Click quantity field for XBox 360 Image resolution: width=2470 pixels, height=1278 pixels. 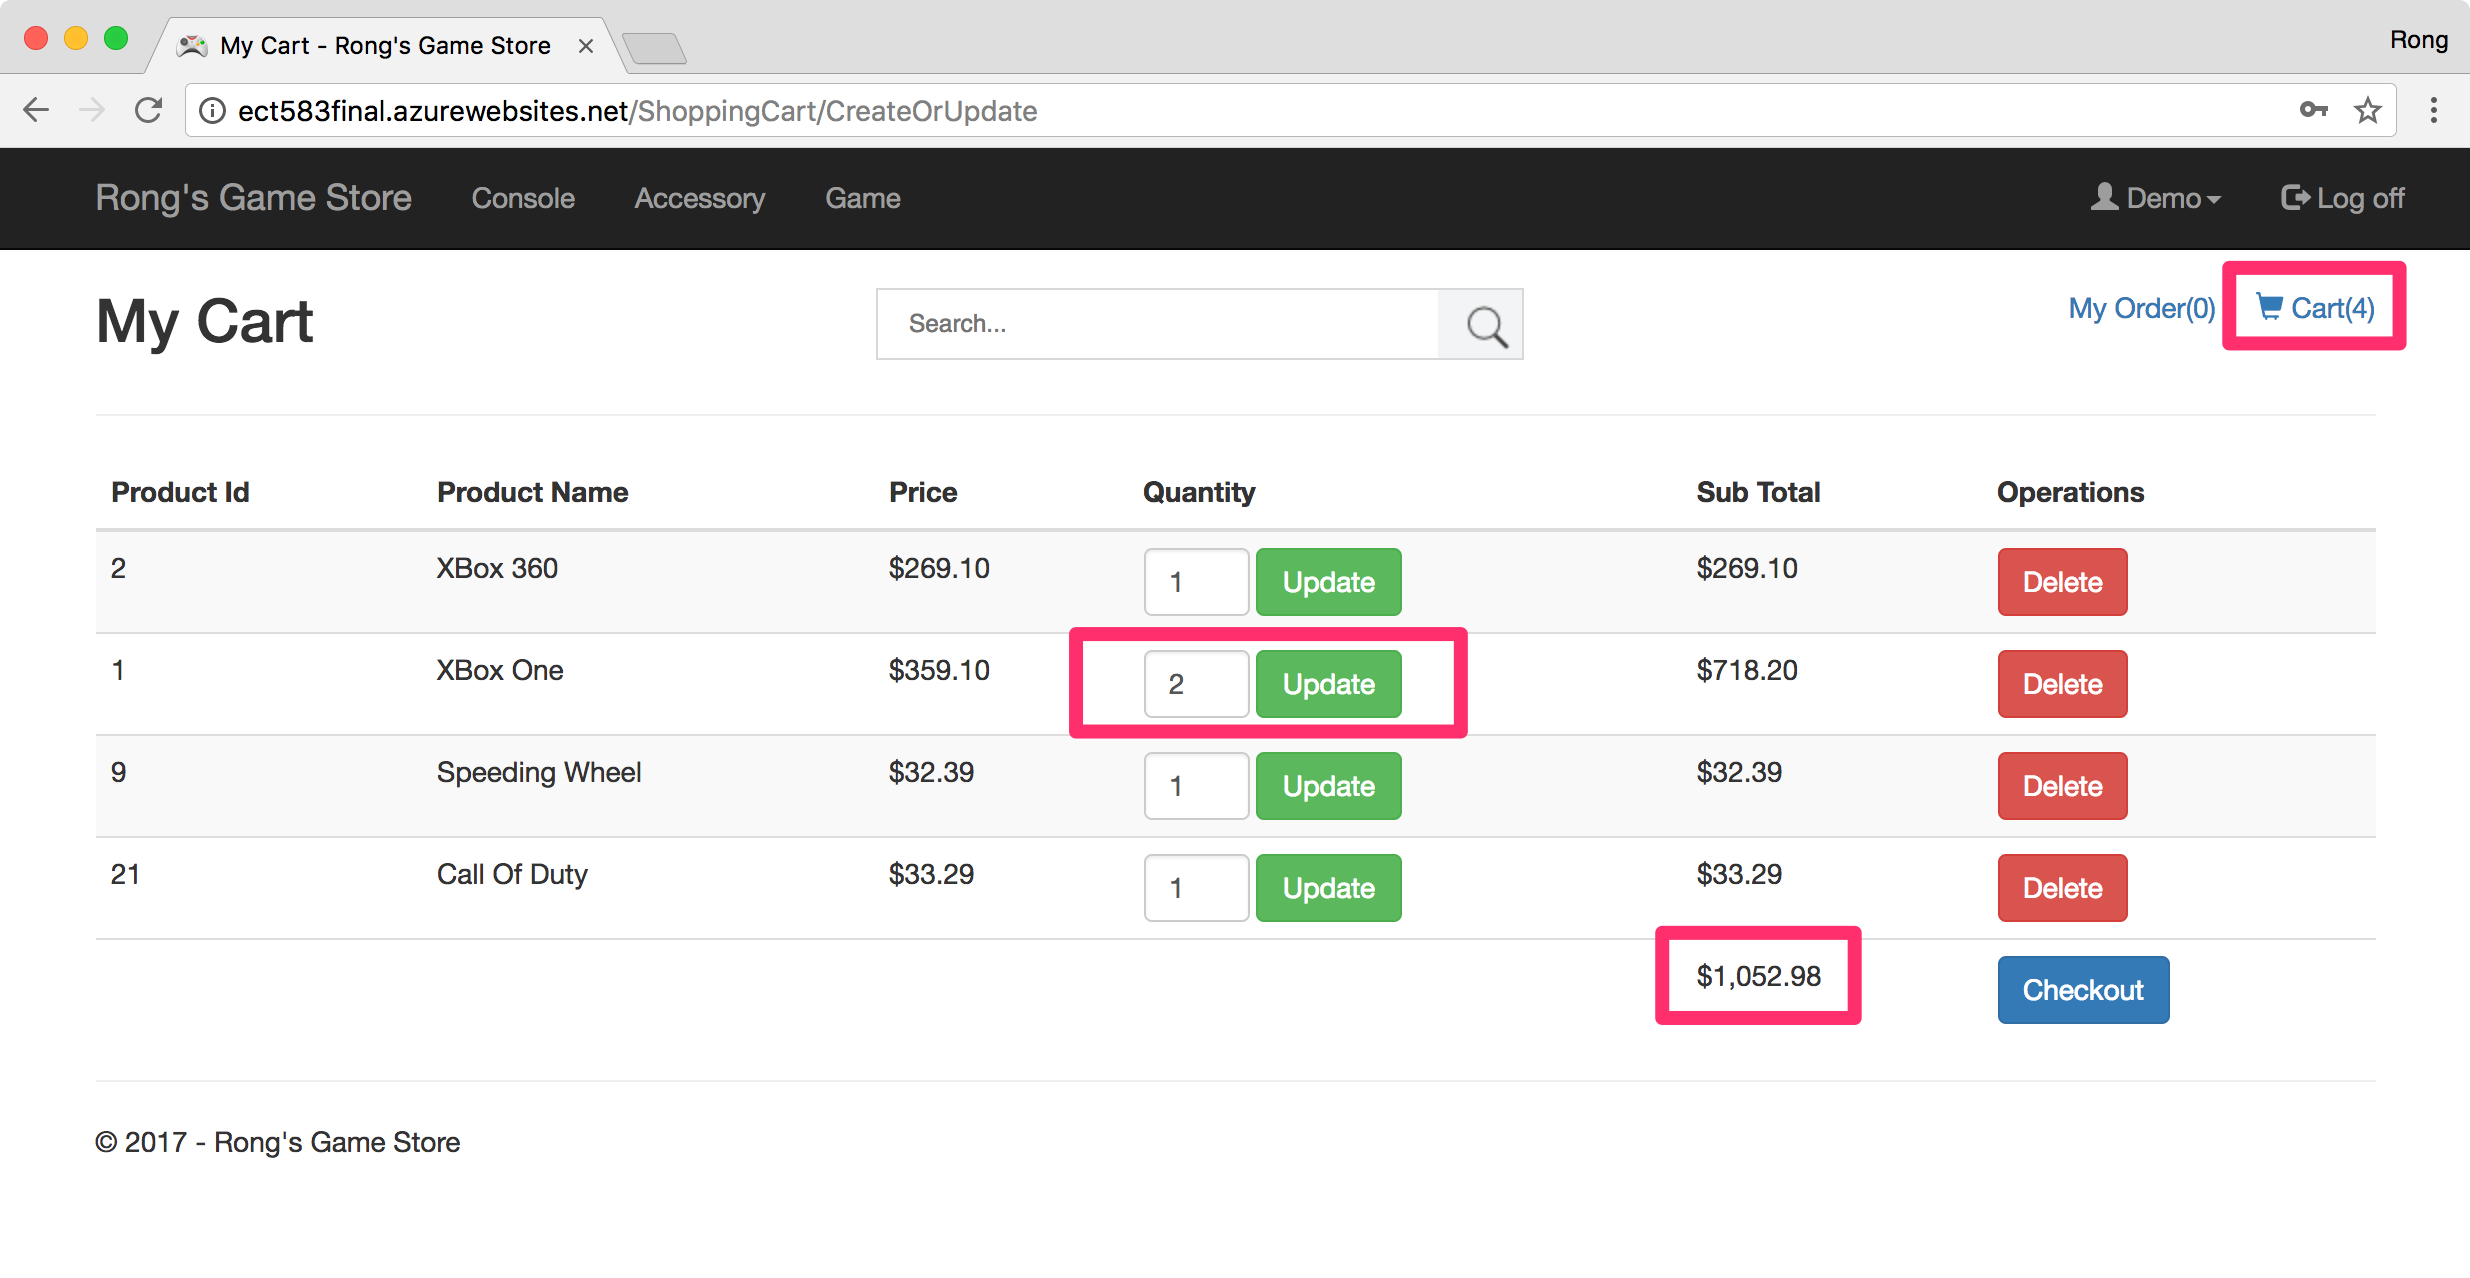(x=1196, y=582)
